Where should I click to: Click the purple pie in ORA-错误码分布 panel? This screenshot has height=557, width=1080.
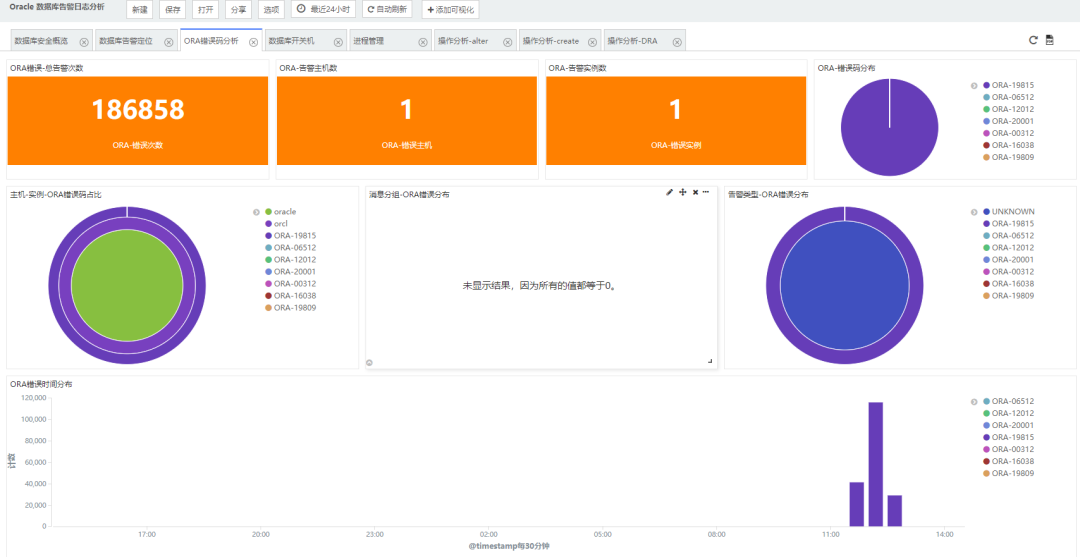pyautogui.click(x=889, y=127)
